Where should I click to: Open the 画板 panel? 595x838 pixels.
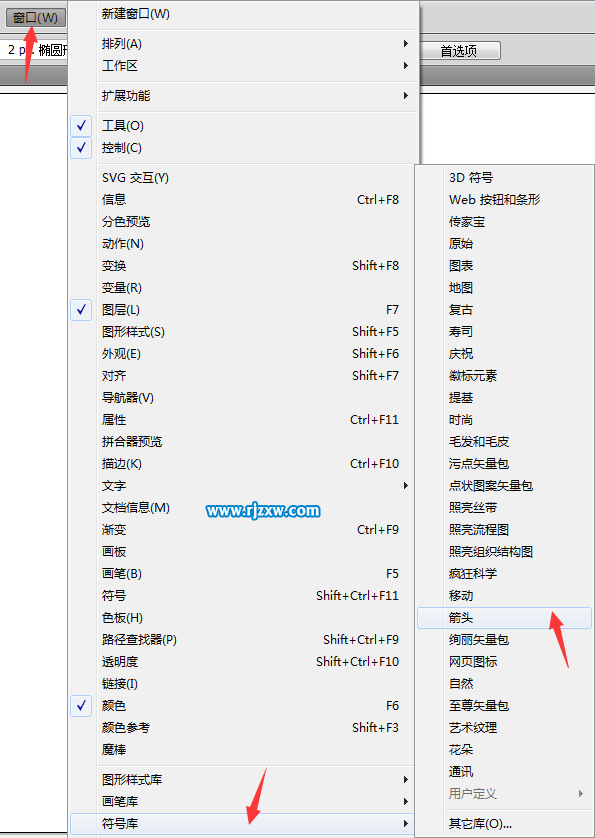(x=243, y=552)
